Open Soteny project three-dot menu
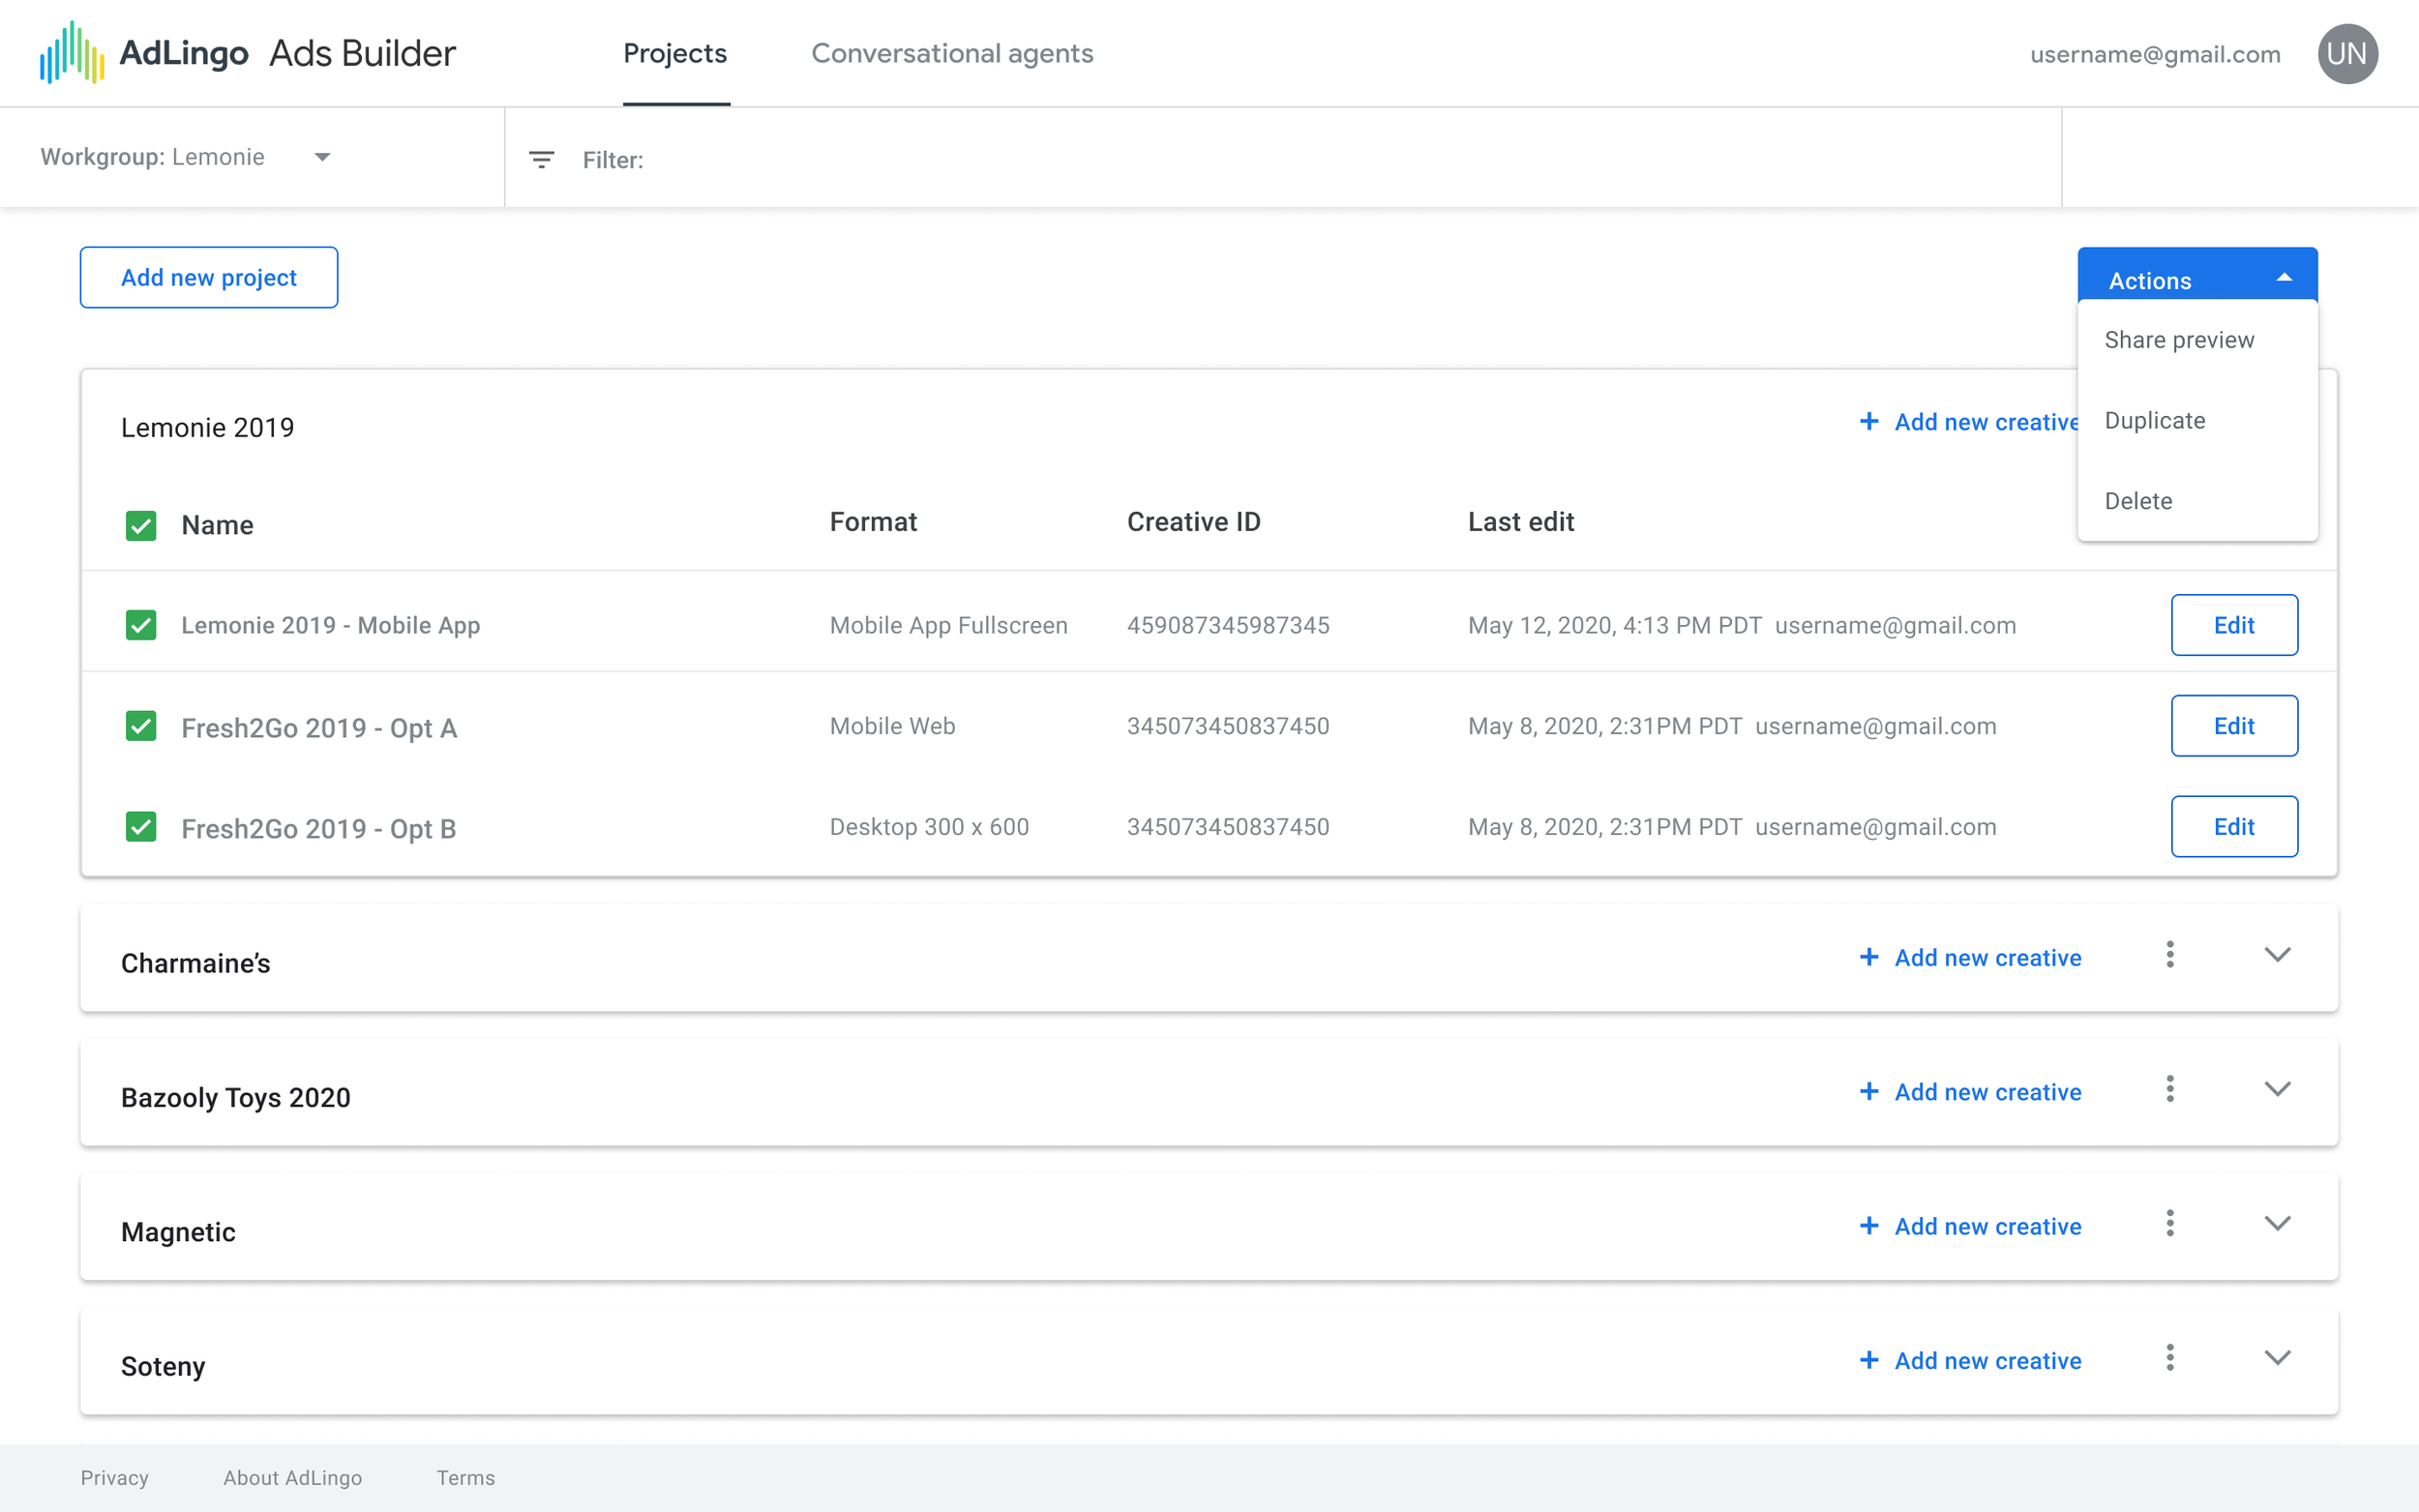 coord(2169,1358)
